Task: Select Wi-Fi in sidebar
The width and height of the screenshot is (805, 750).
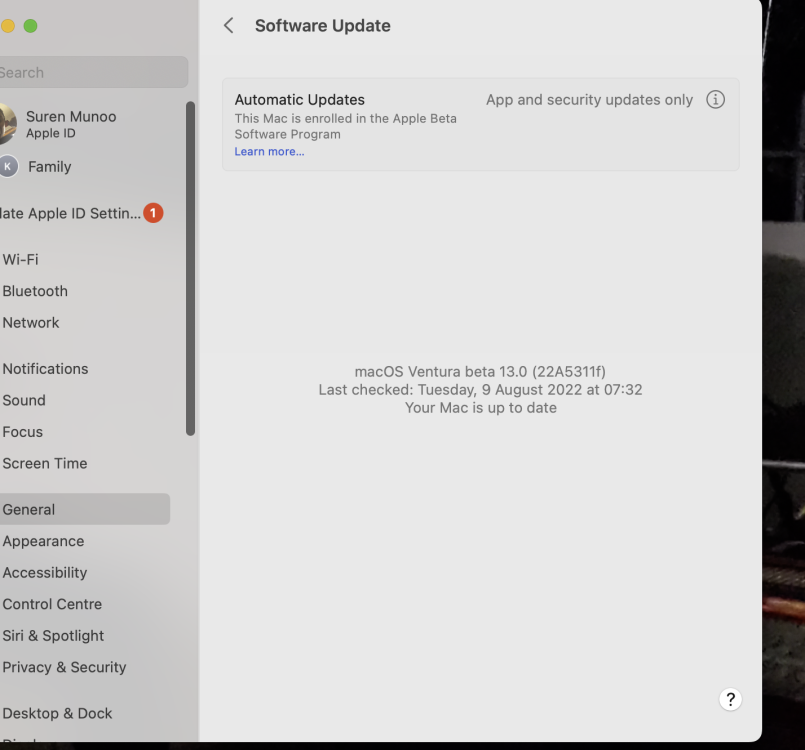Action: click(85, 259)
